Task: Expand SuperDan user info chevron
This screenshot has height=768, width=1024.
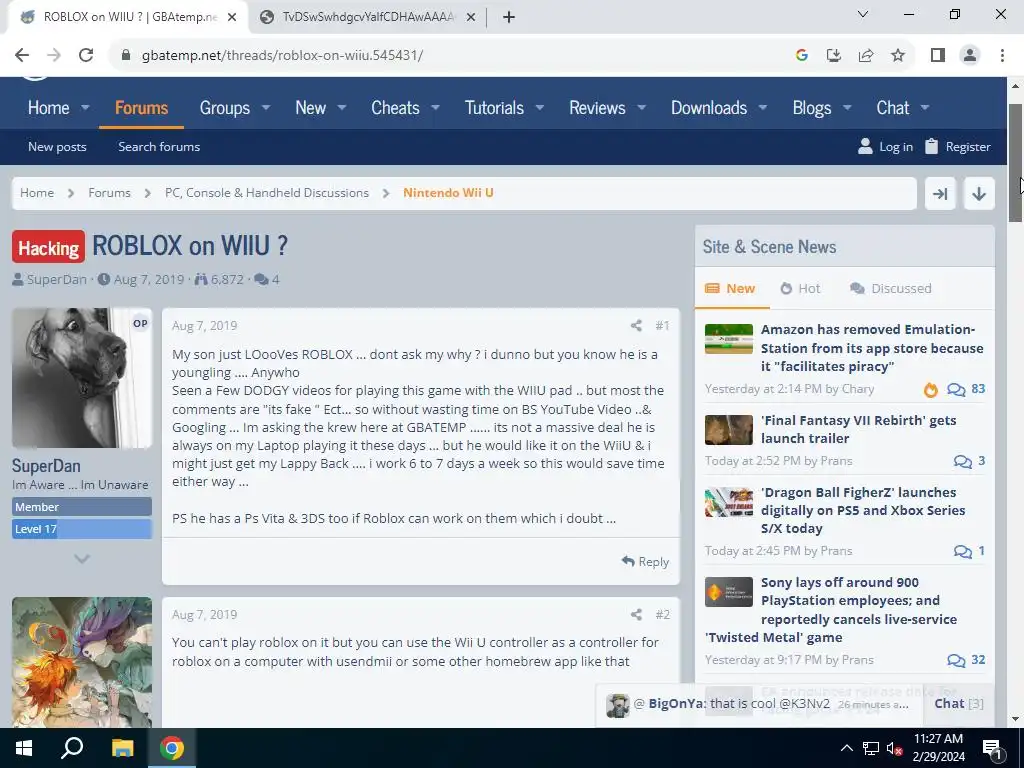Action: [x=82, y=559]
